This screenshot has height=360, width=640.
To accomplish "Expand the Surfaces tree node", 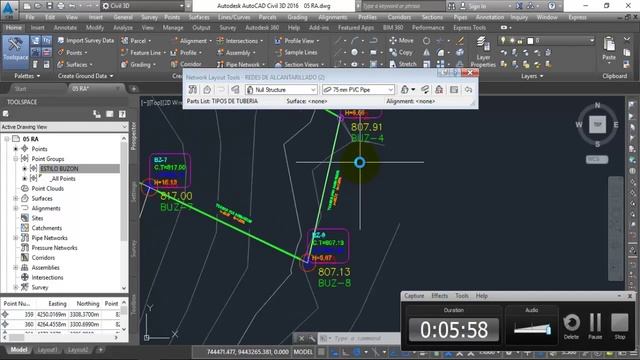I will (x=16, y=198).
